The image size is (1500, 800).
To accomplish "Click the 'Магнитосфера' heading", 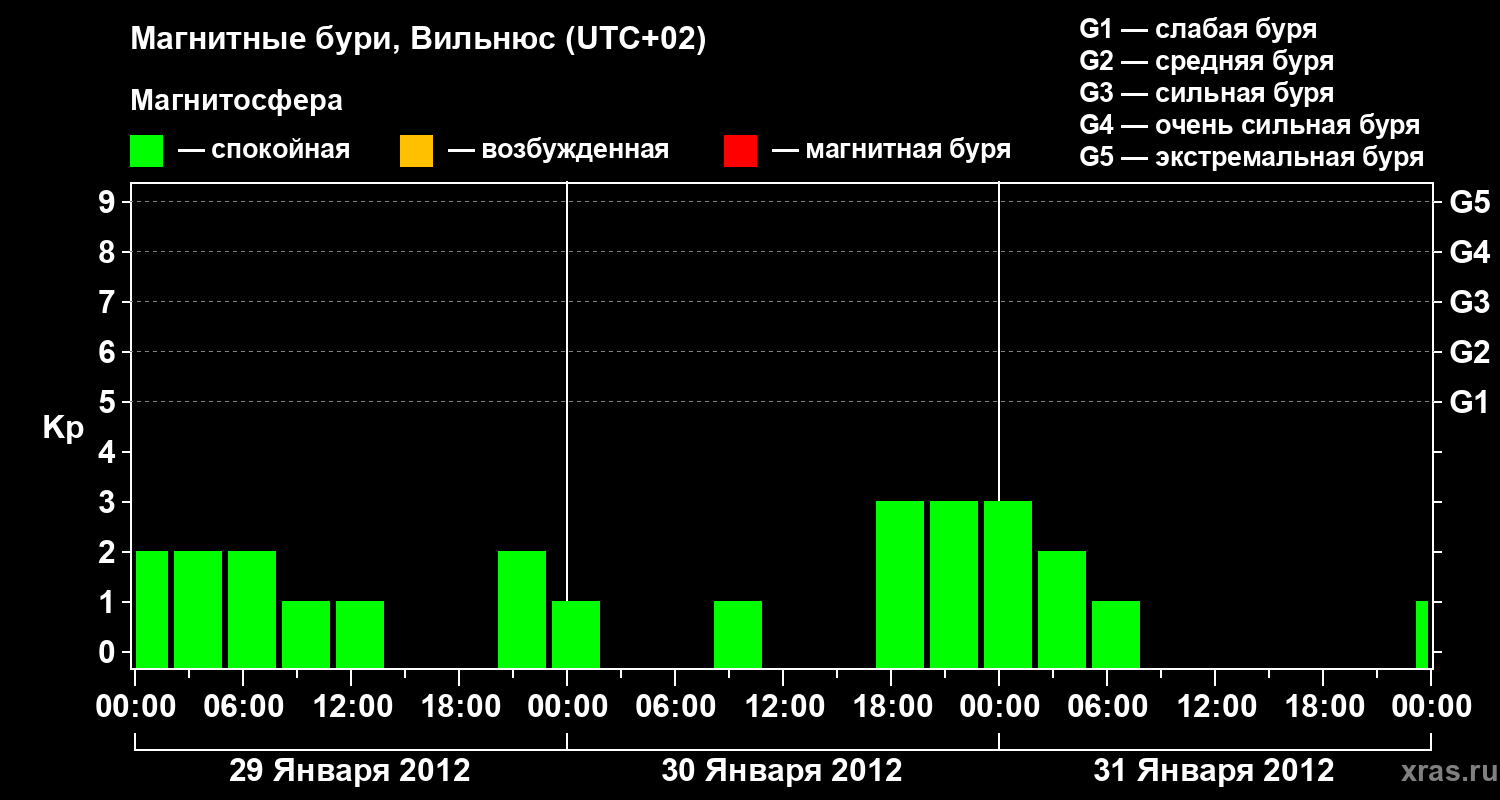I will 236,101.
